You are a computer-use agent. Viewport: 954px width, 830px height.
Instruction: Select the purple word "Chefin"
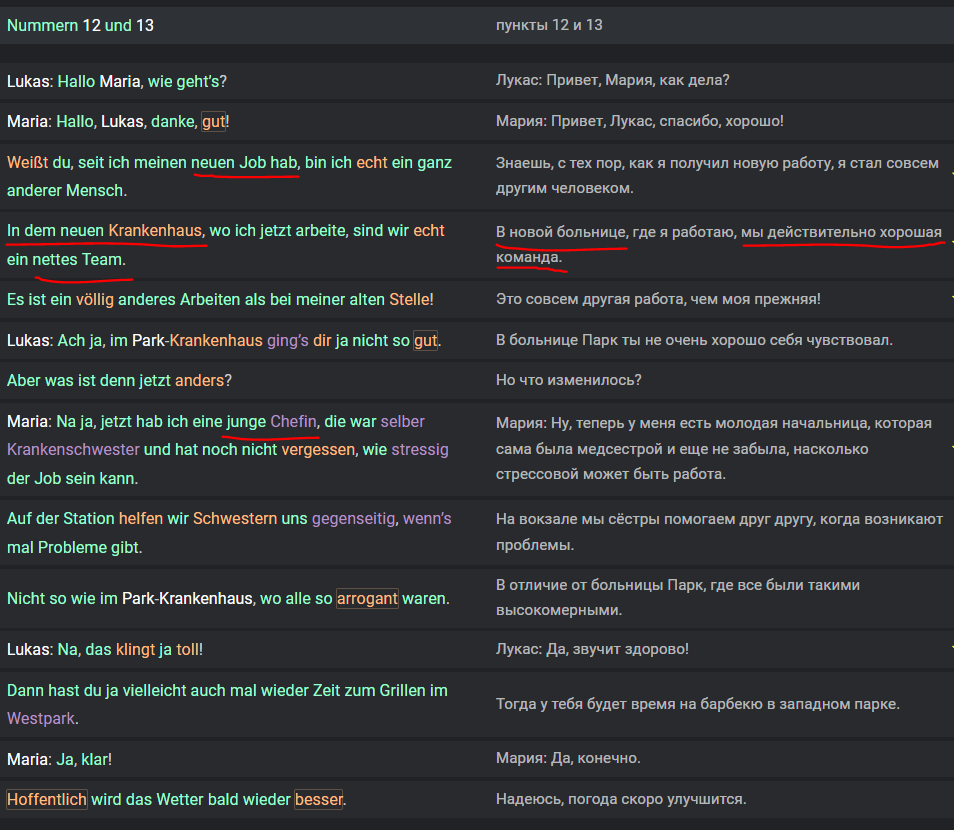pyautogui.click(x=293, y=421)
